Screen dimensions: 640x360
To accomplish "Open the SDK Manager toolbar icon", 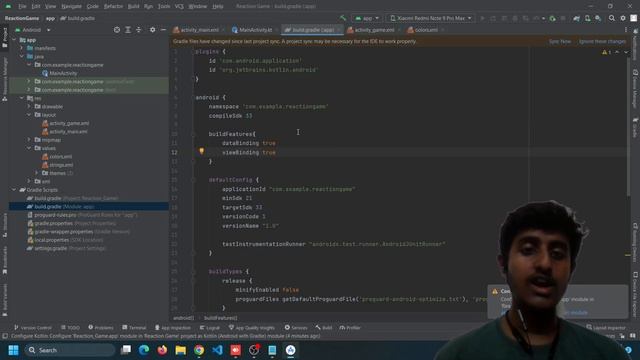I will click(x=598, y=18).
